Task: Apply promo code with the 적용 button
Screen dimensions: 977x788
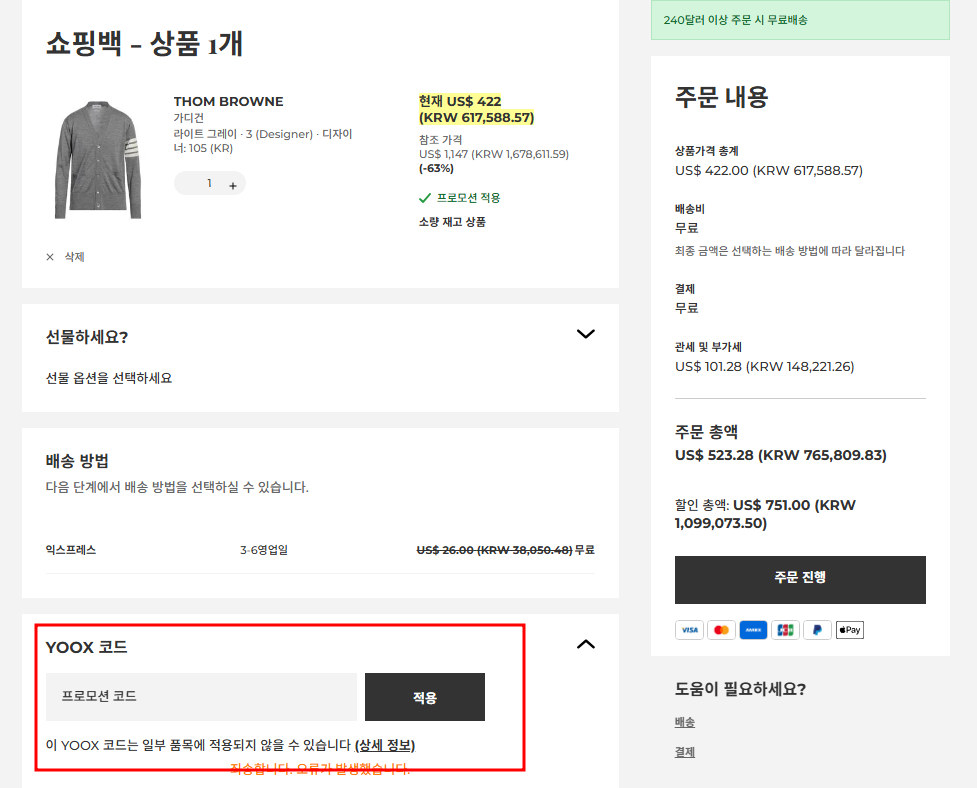Action: tap(424, 697)
